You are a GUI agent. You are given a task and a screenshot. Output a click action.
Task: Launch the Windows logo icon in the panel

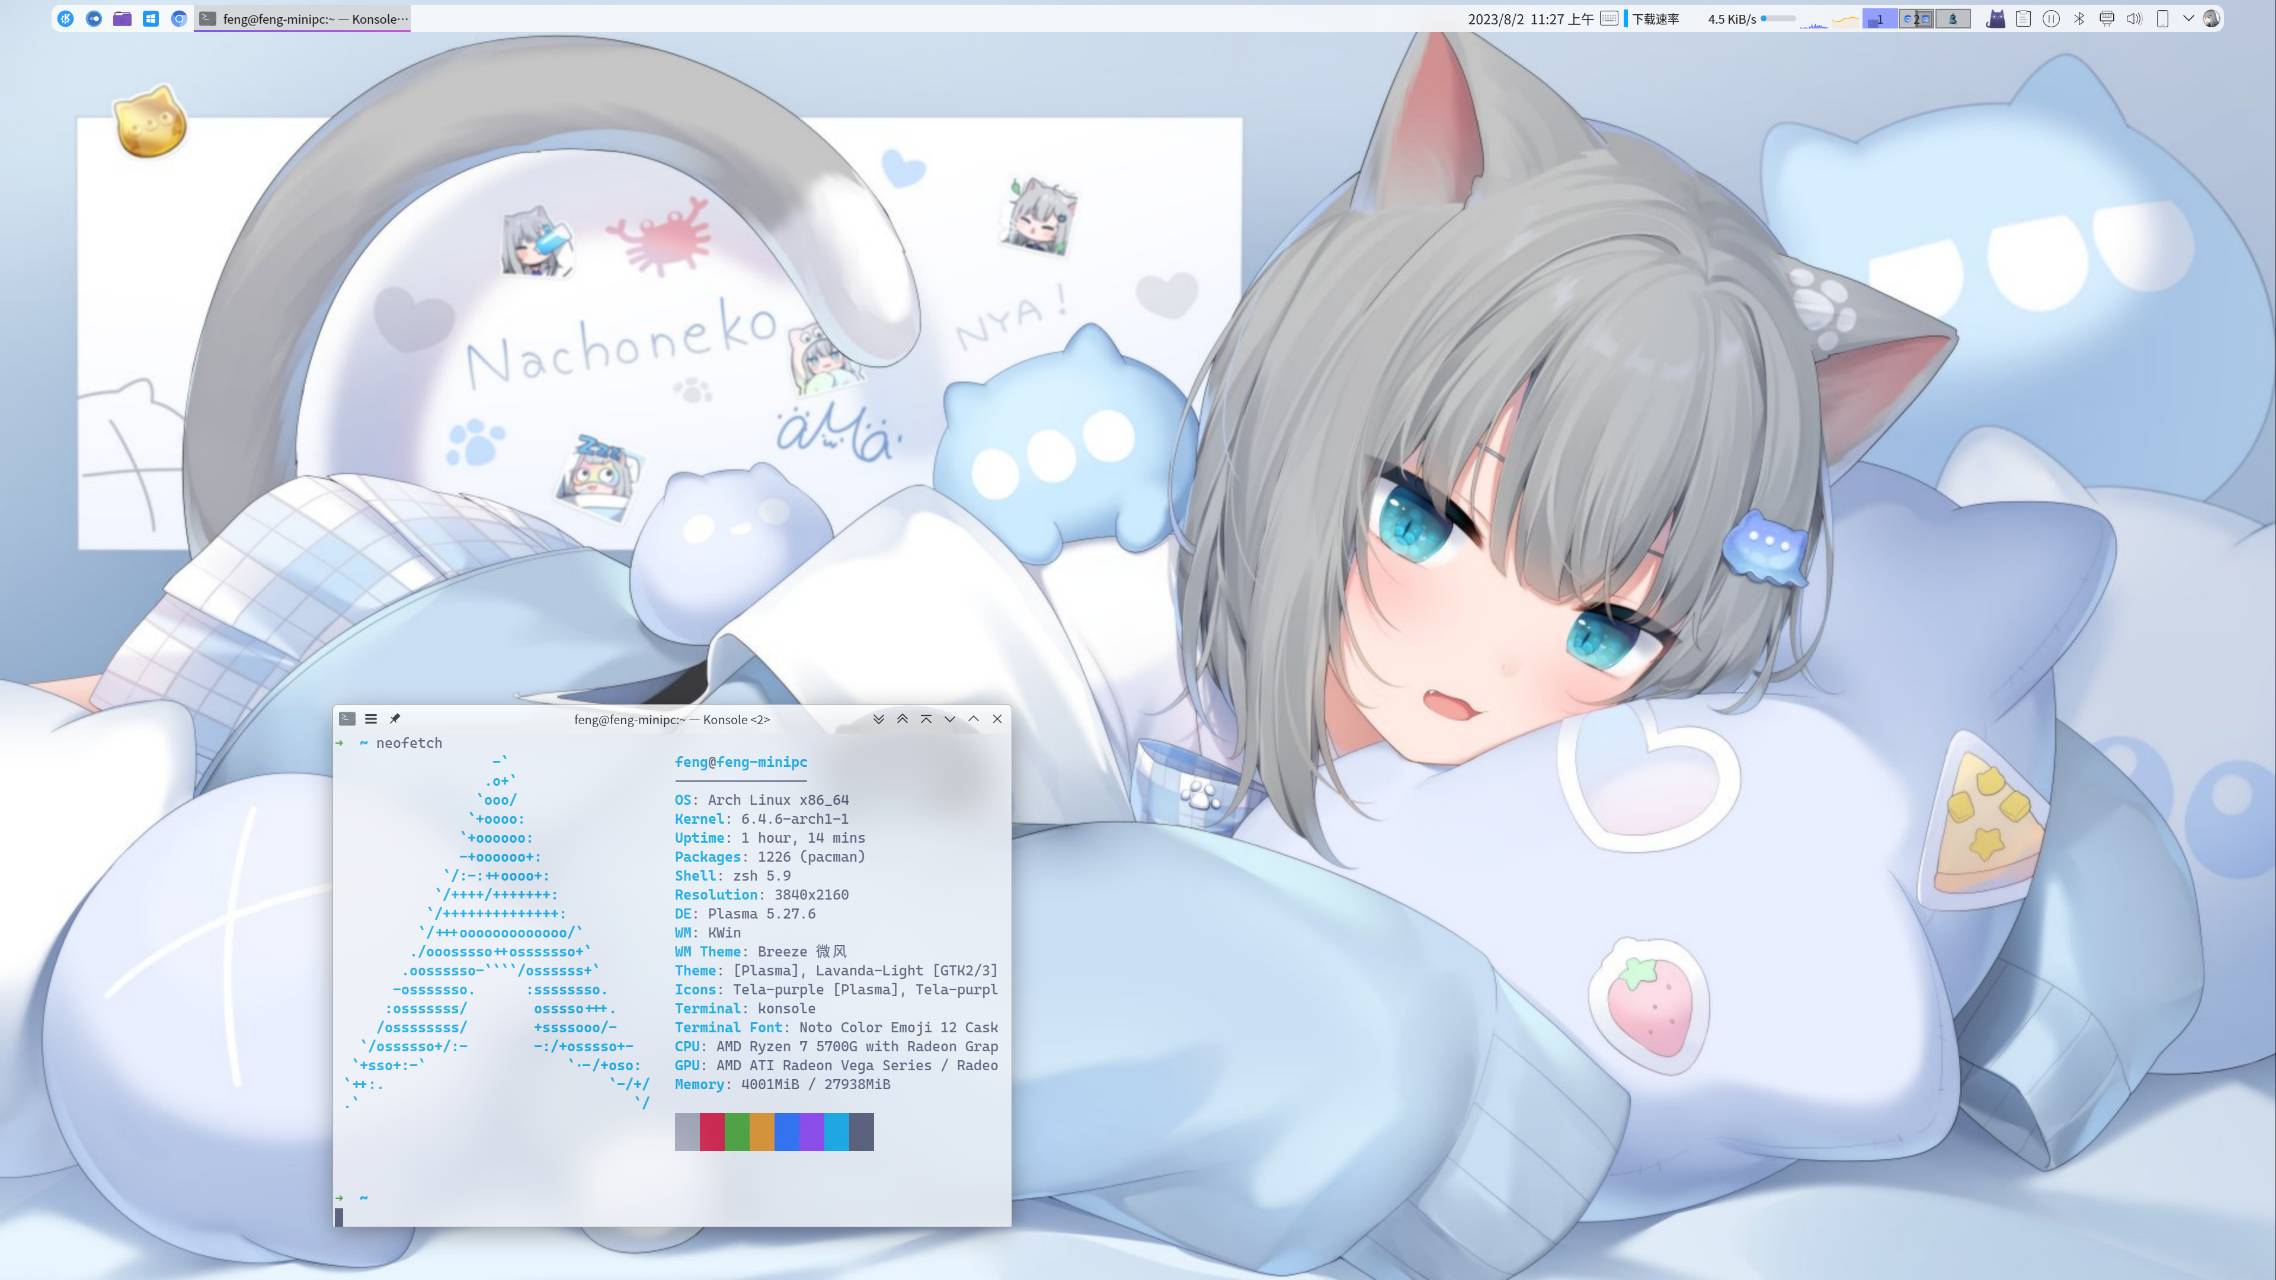pos(151,18)
